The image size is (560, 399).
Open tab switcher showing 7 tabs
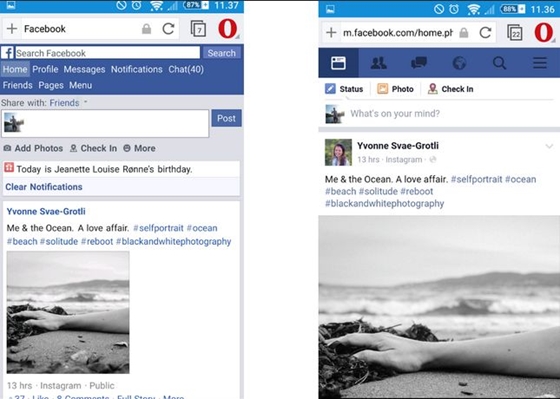[198, 29]
